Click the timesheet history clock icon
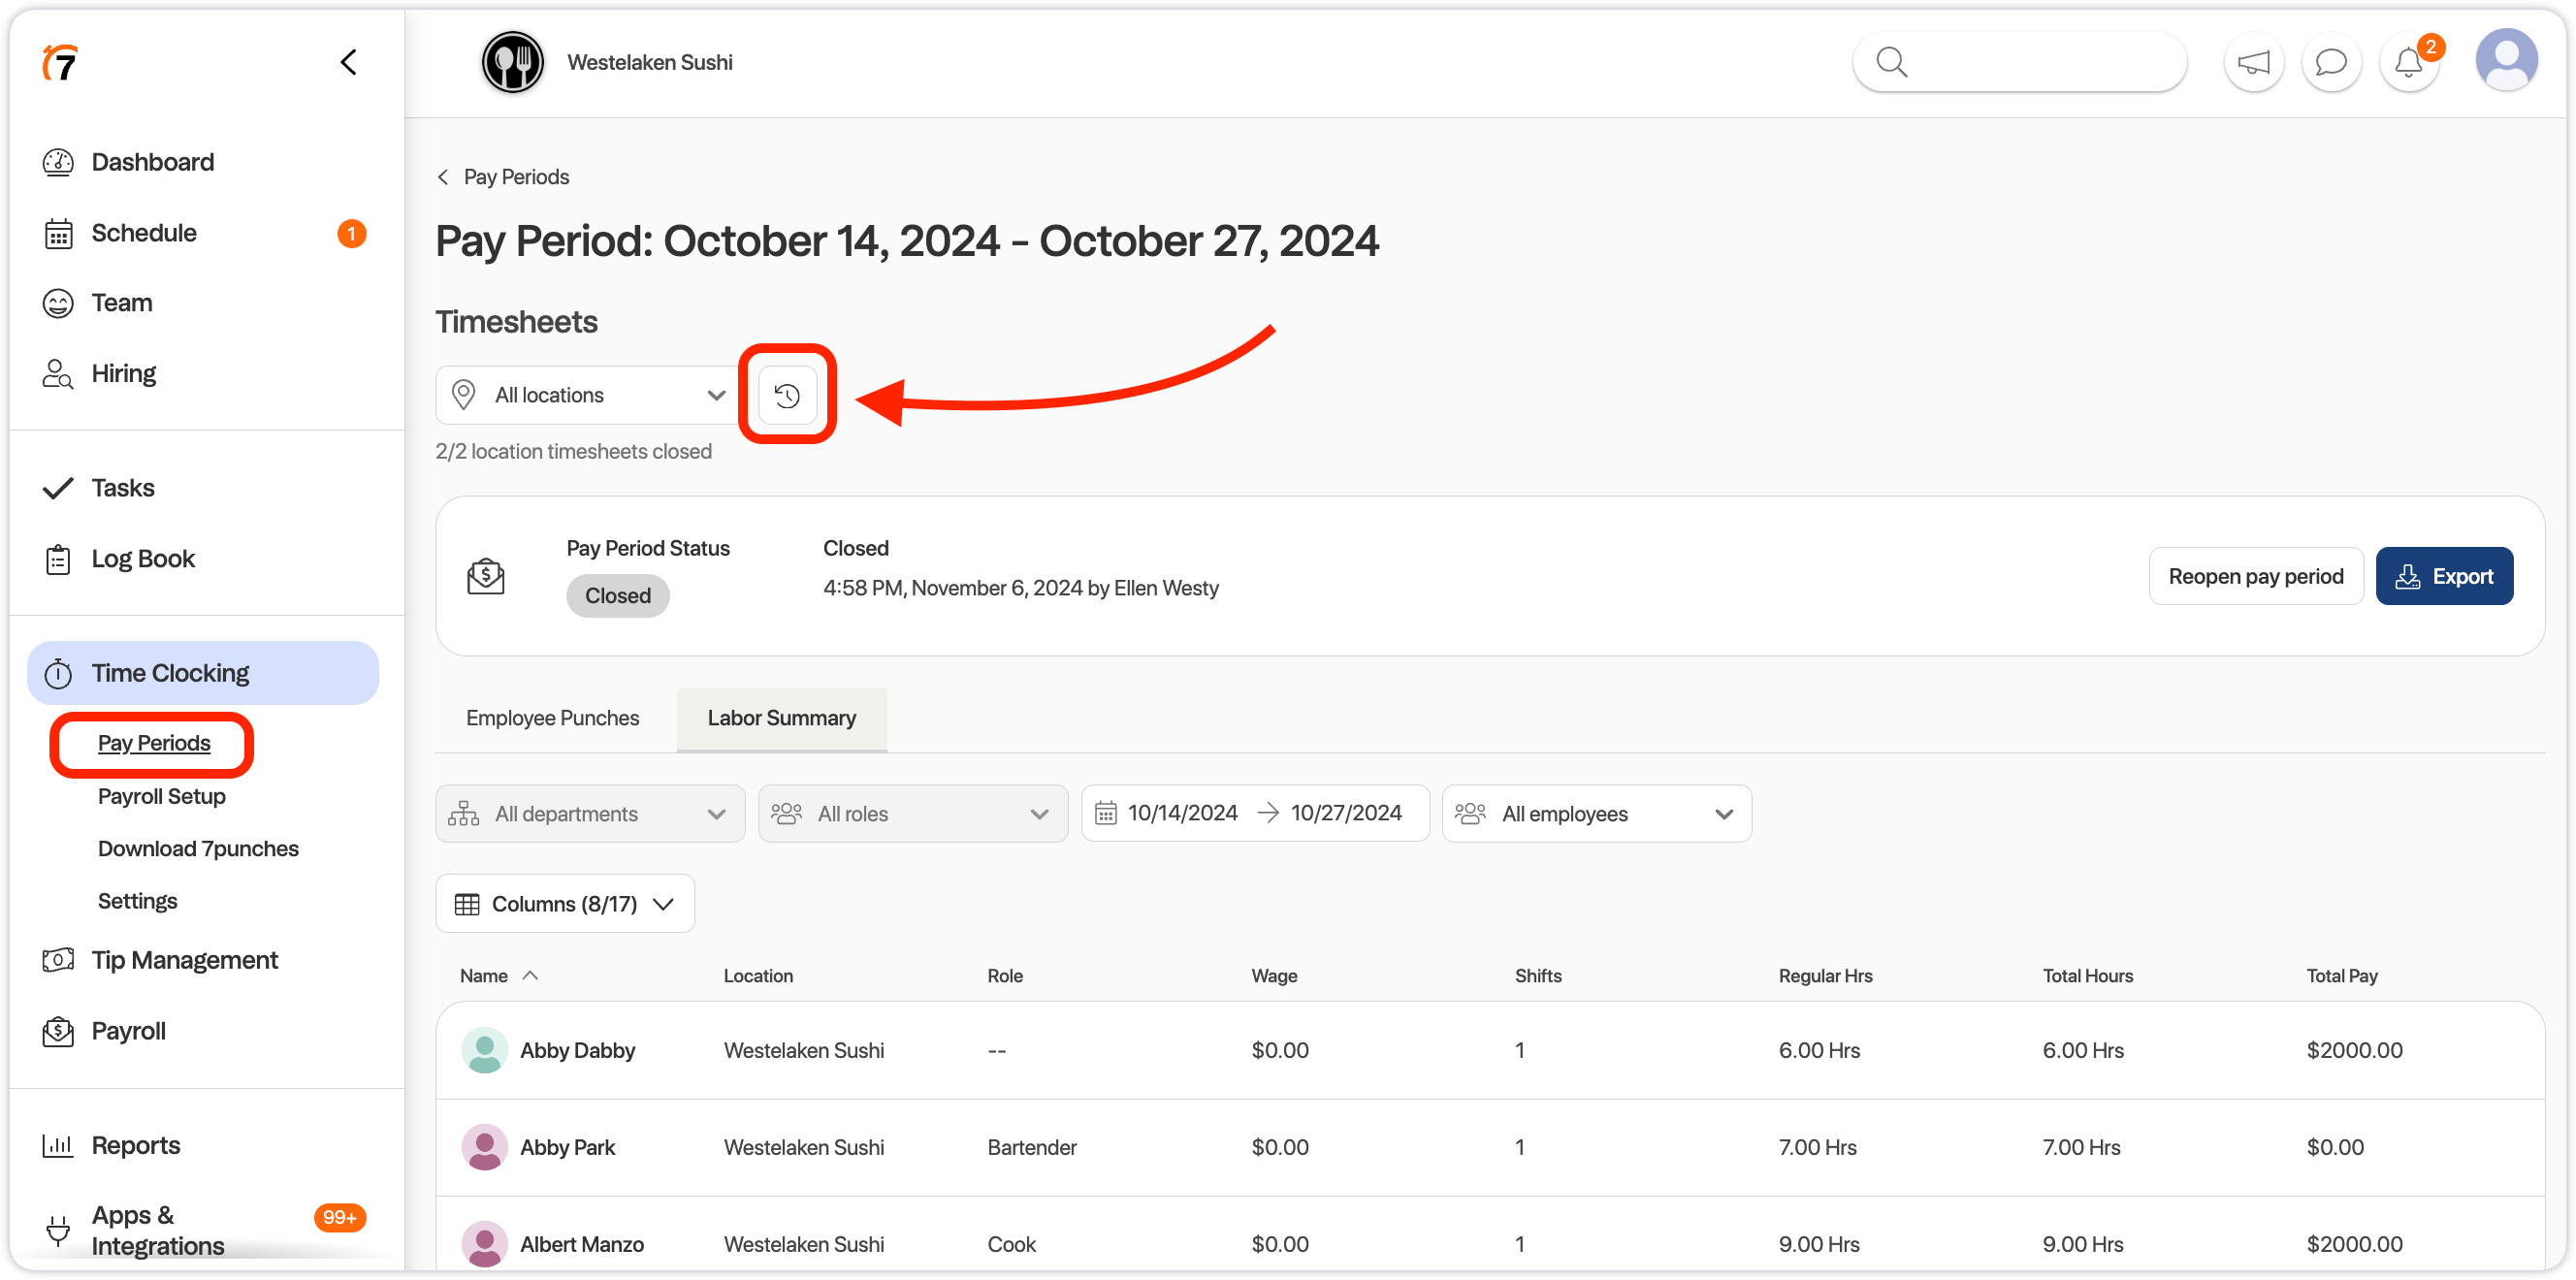 (787, 395)
